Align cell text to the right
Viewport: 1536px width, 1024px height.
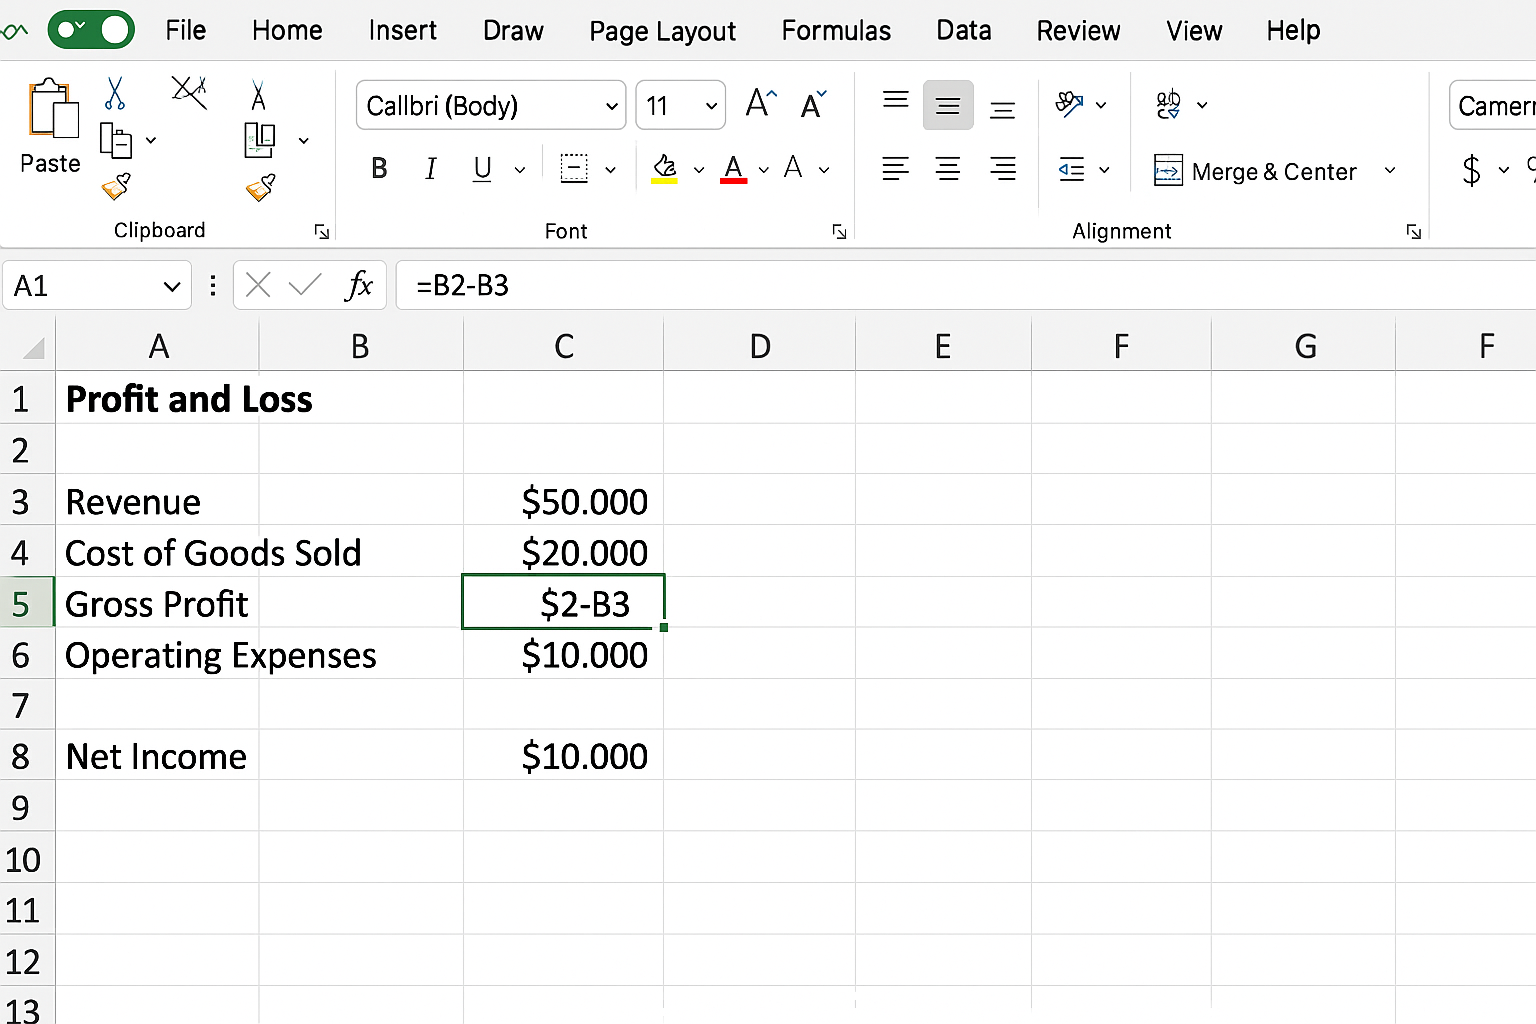point(1003,169)
